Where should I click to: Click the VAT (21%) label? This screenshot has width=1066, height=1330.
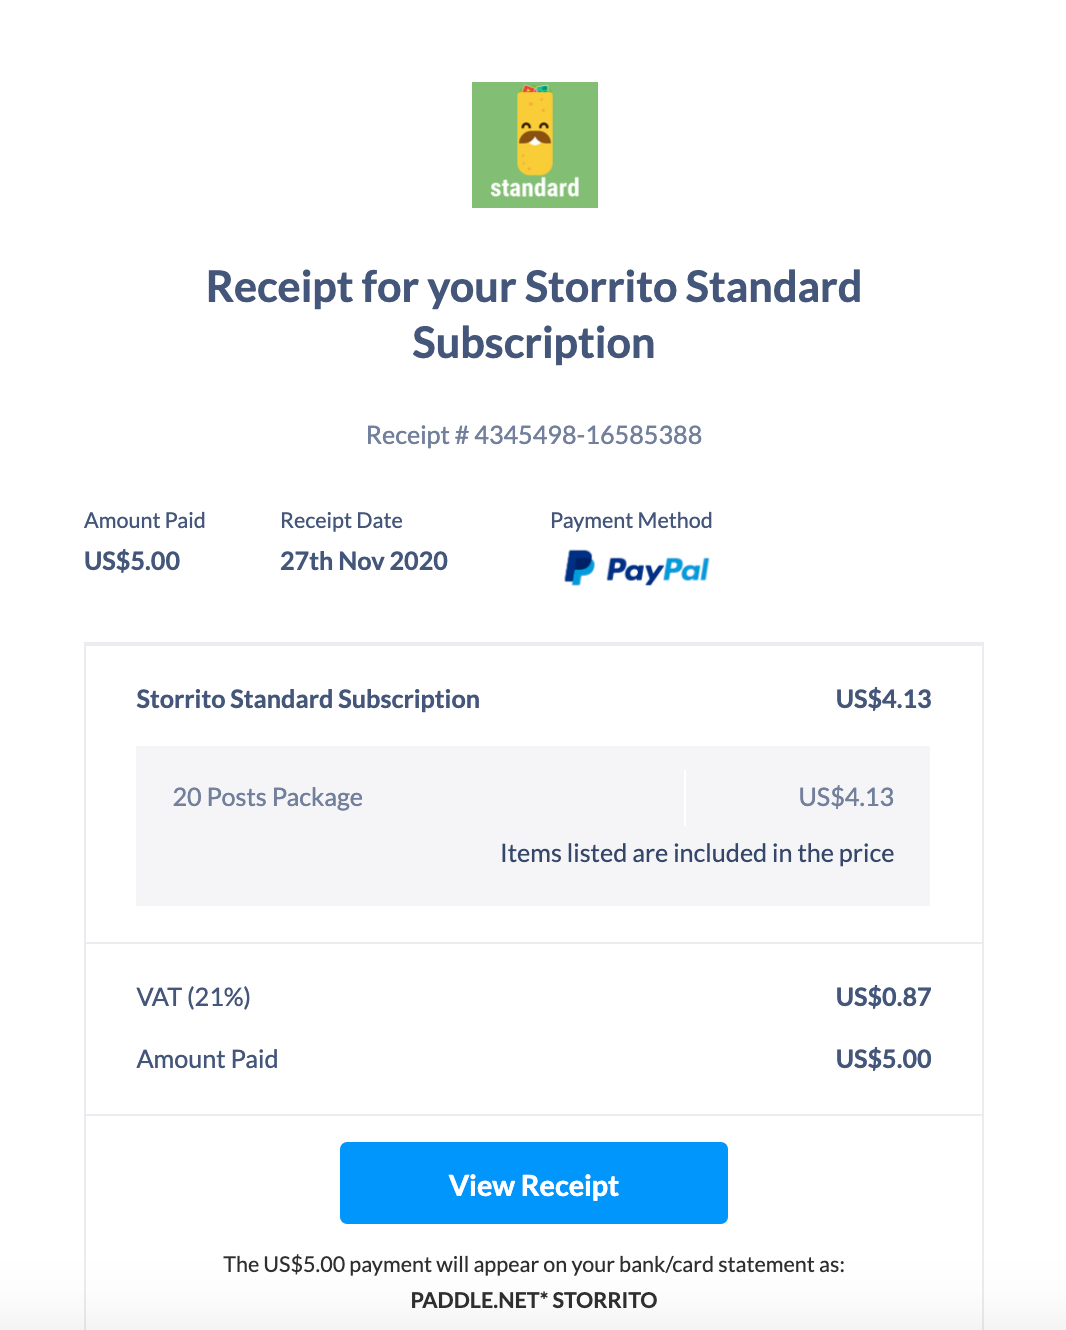[193, 997]
